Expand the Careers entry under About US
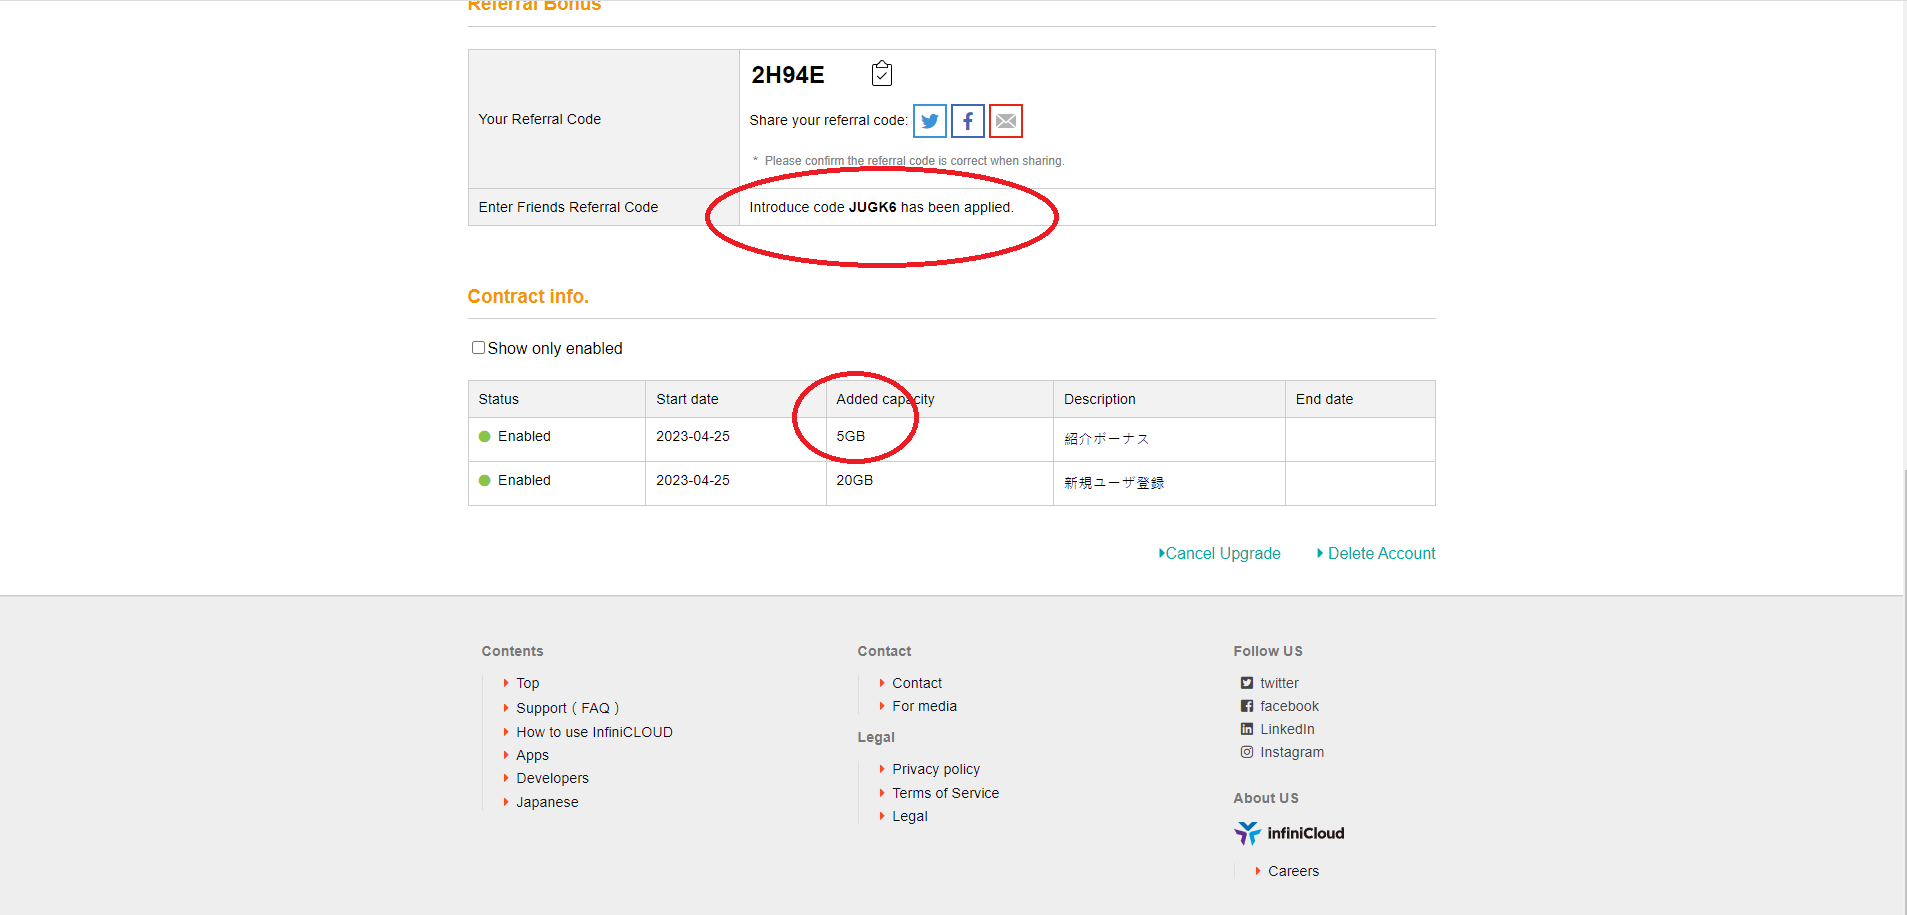The width and height of the screenshot is (1907, 915). point(1293,871)
